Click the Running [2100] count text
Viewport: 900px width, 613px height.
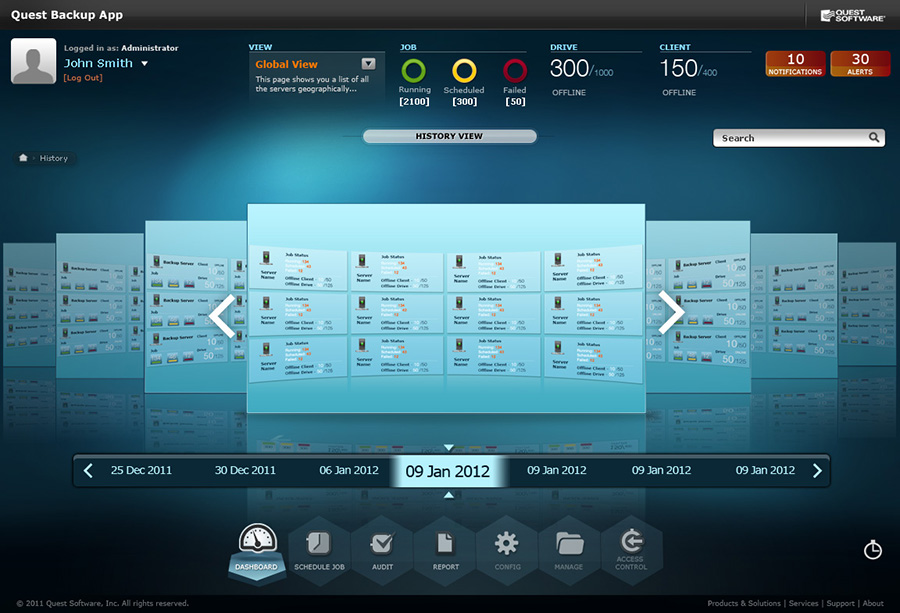(x=414, y=102)
